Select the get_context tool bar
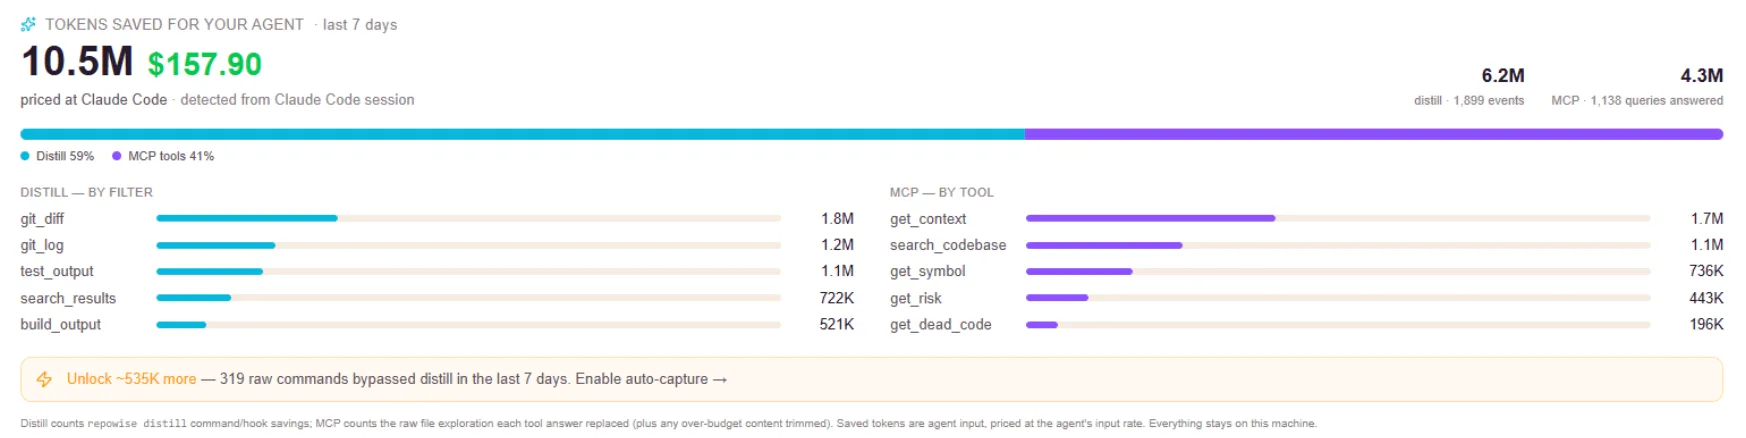The width and height of the screenshot is (1746, 438). tap(1338, 218)
